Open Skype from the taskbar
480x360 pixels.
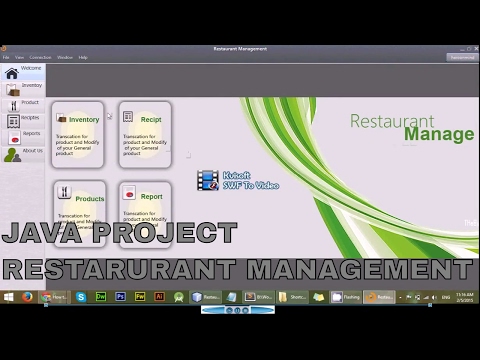coord(81,297)
